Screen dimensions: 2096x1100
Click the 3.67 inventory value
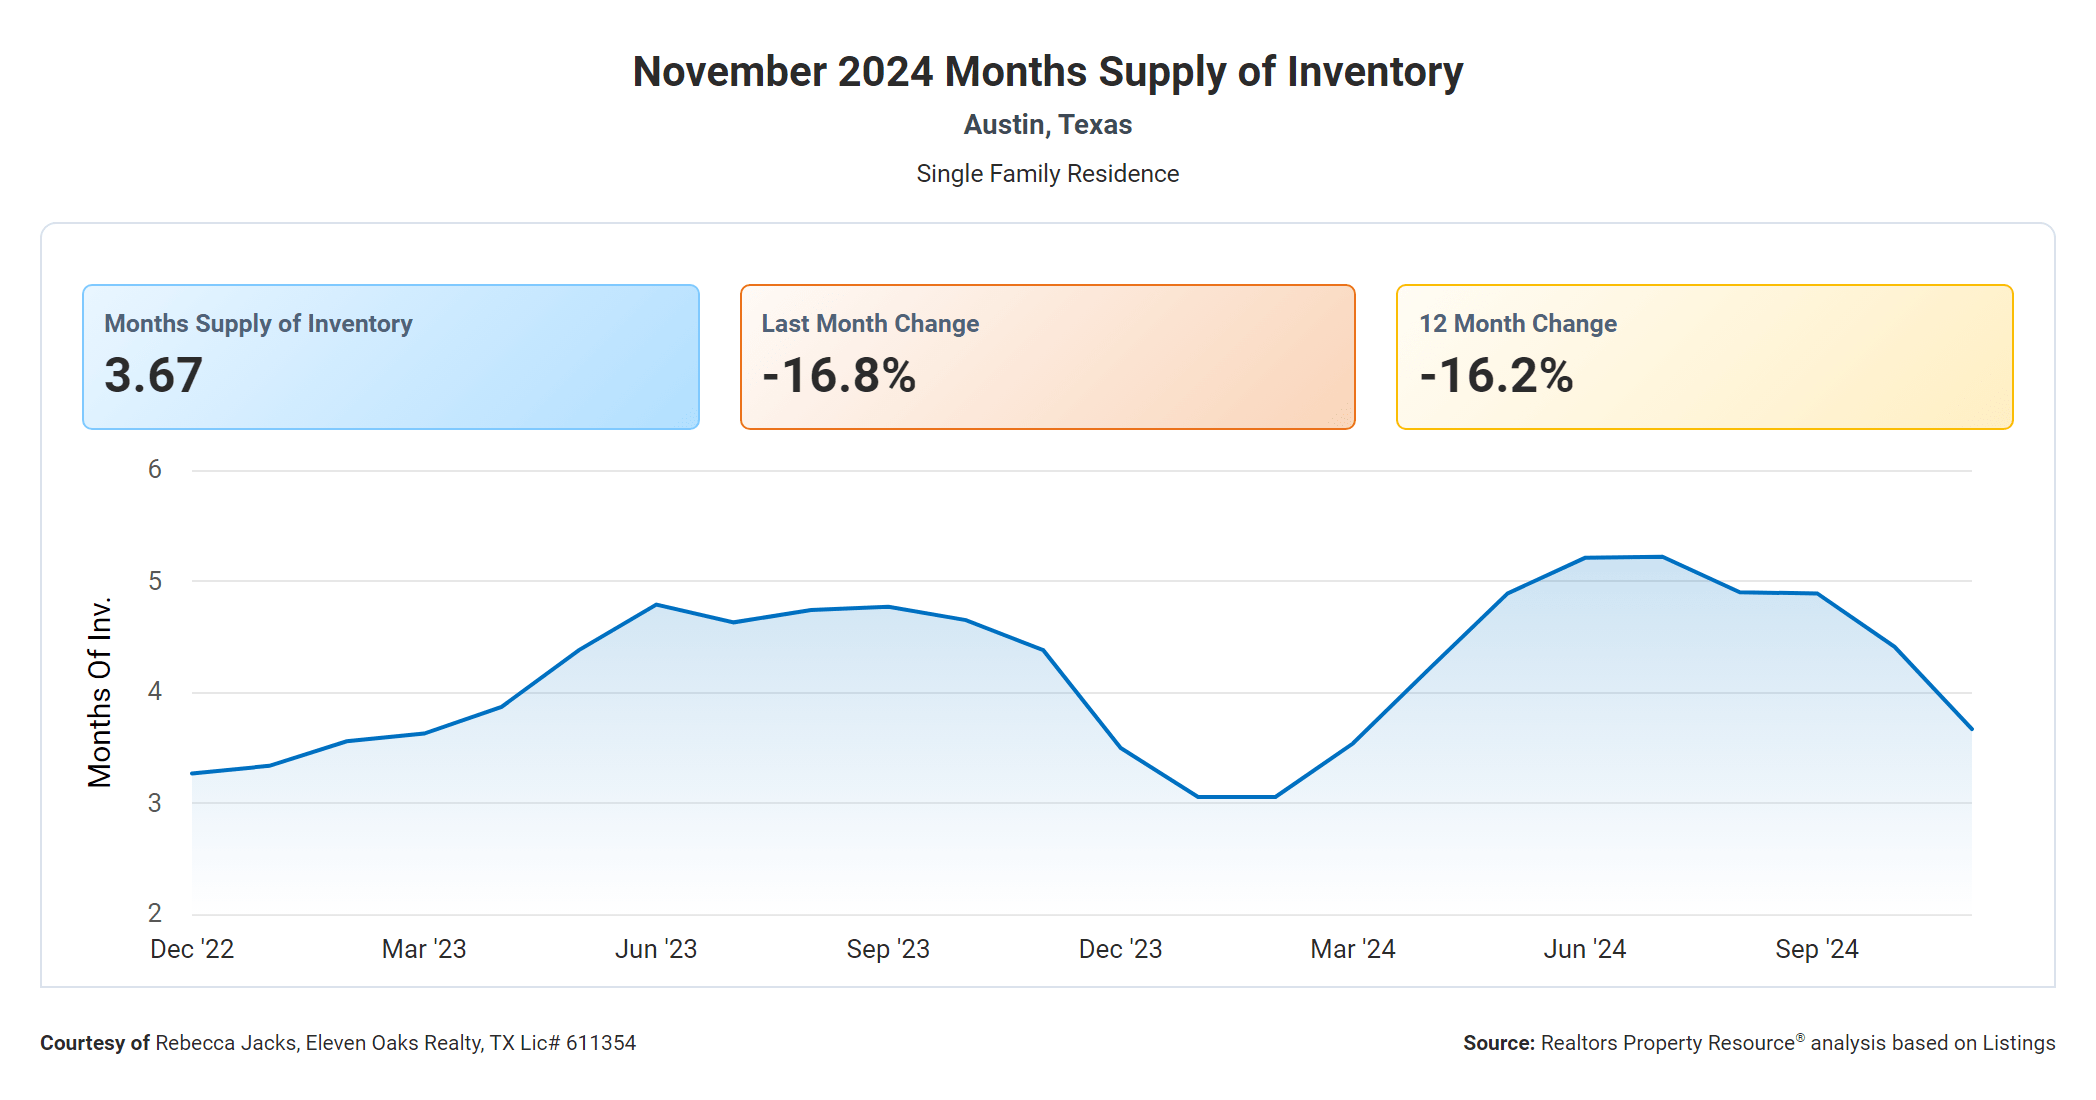tap(154, 376)
